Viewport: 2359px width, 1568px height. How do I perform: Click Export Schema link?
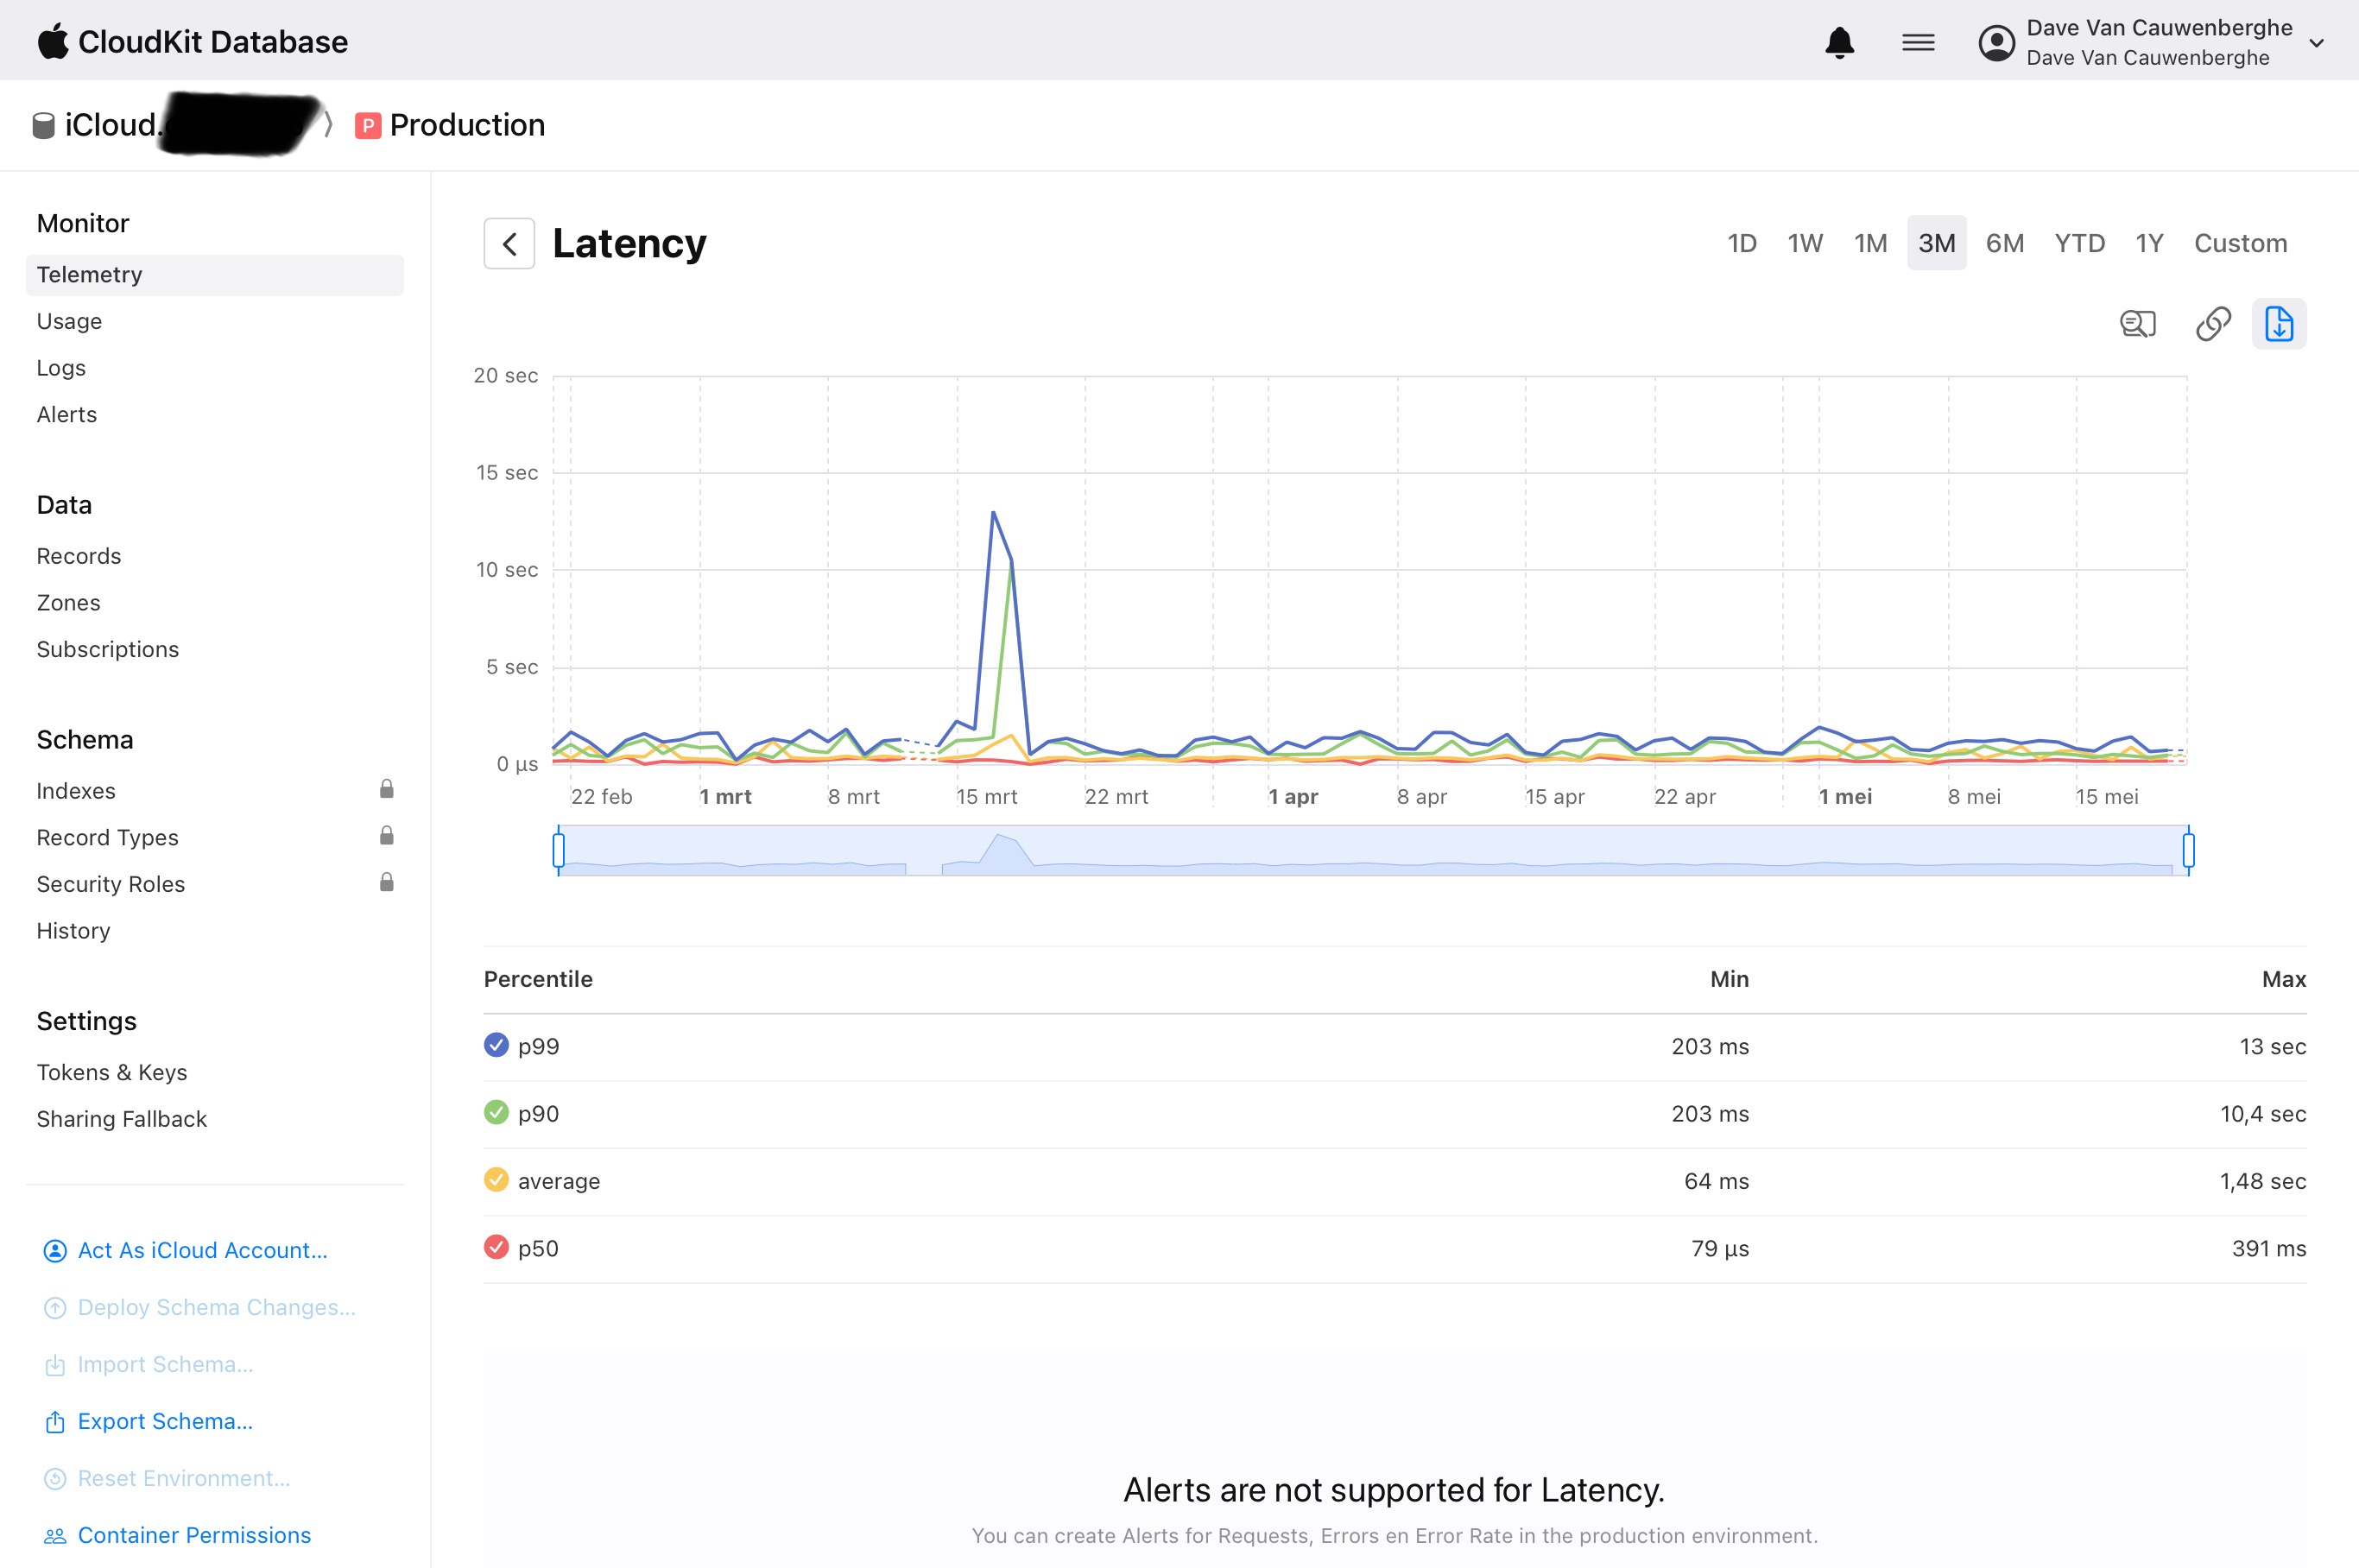pyautogui.click(x=165, y=1422)
